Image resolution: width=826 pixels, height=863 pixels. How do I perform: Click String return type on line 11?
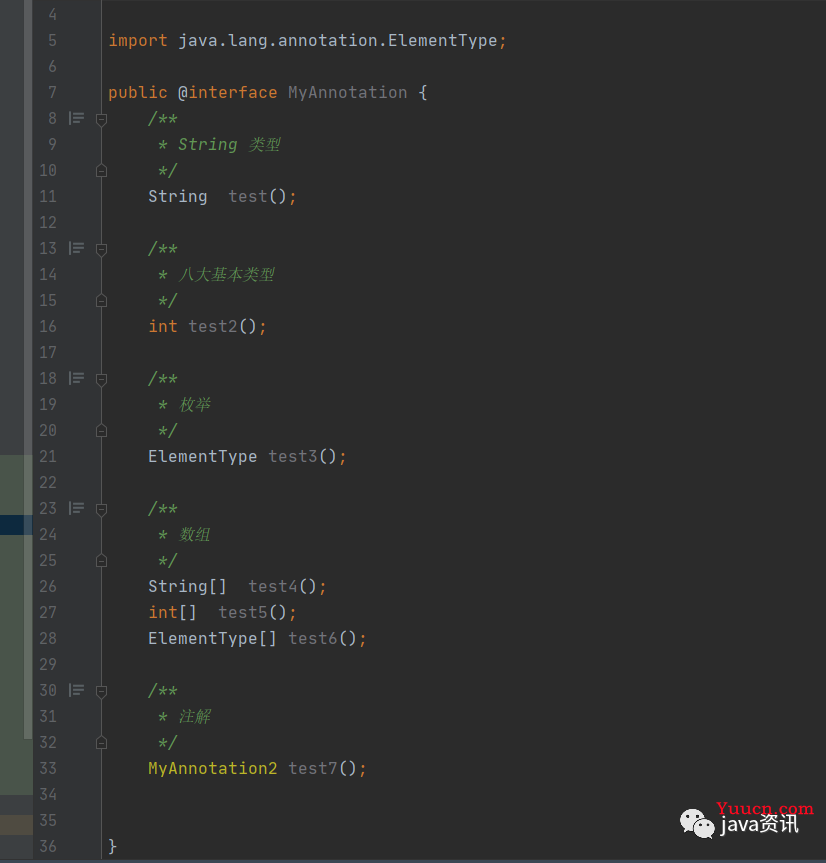pos(178,196)
